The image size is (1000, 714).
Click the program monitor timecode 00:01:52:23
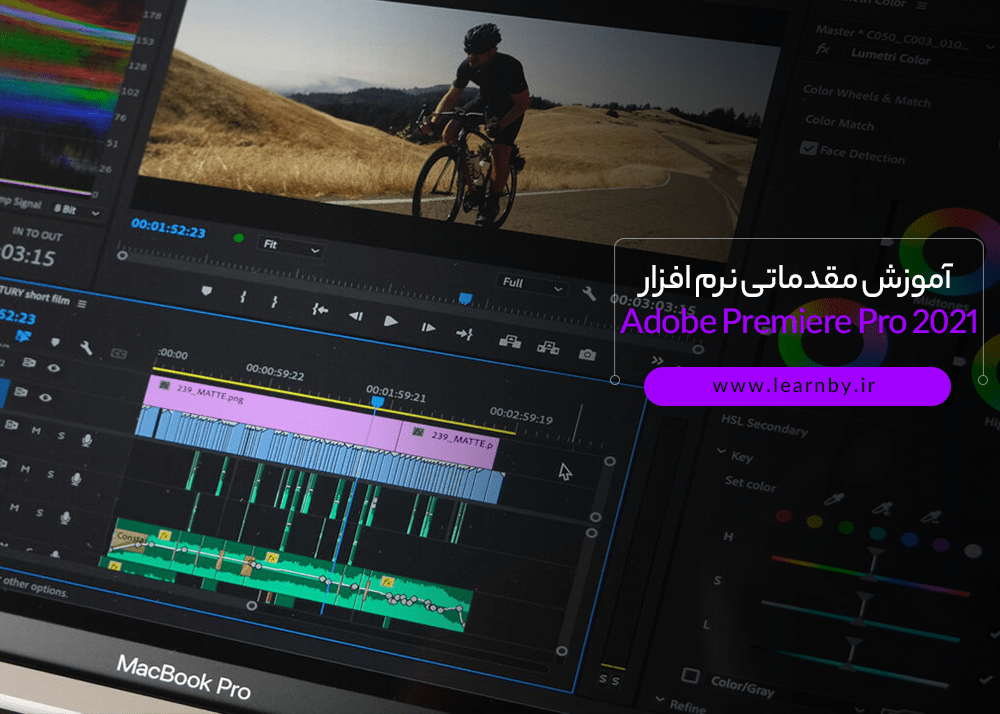pyautogui.click(x=168, y=228)
